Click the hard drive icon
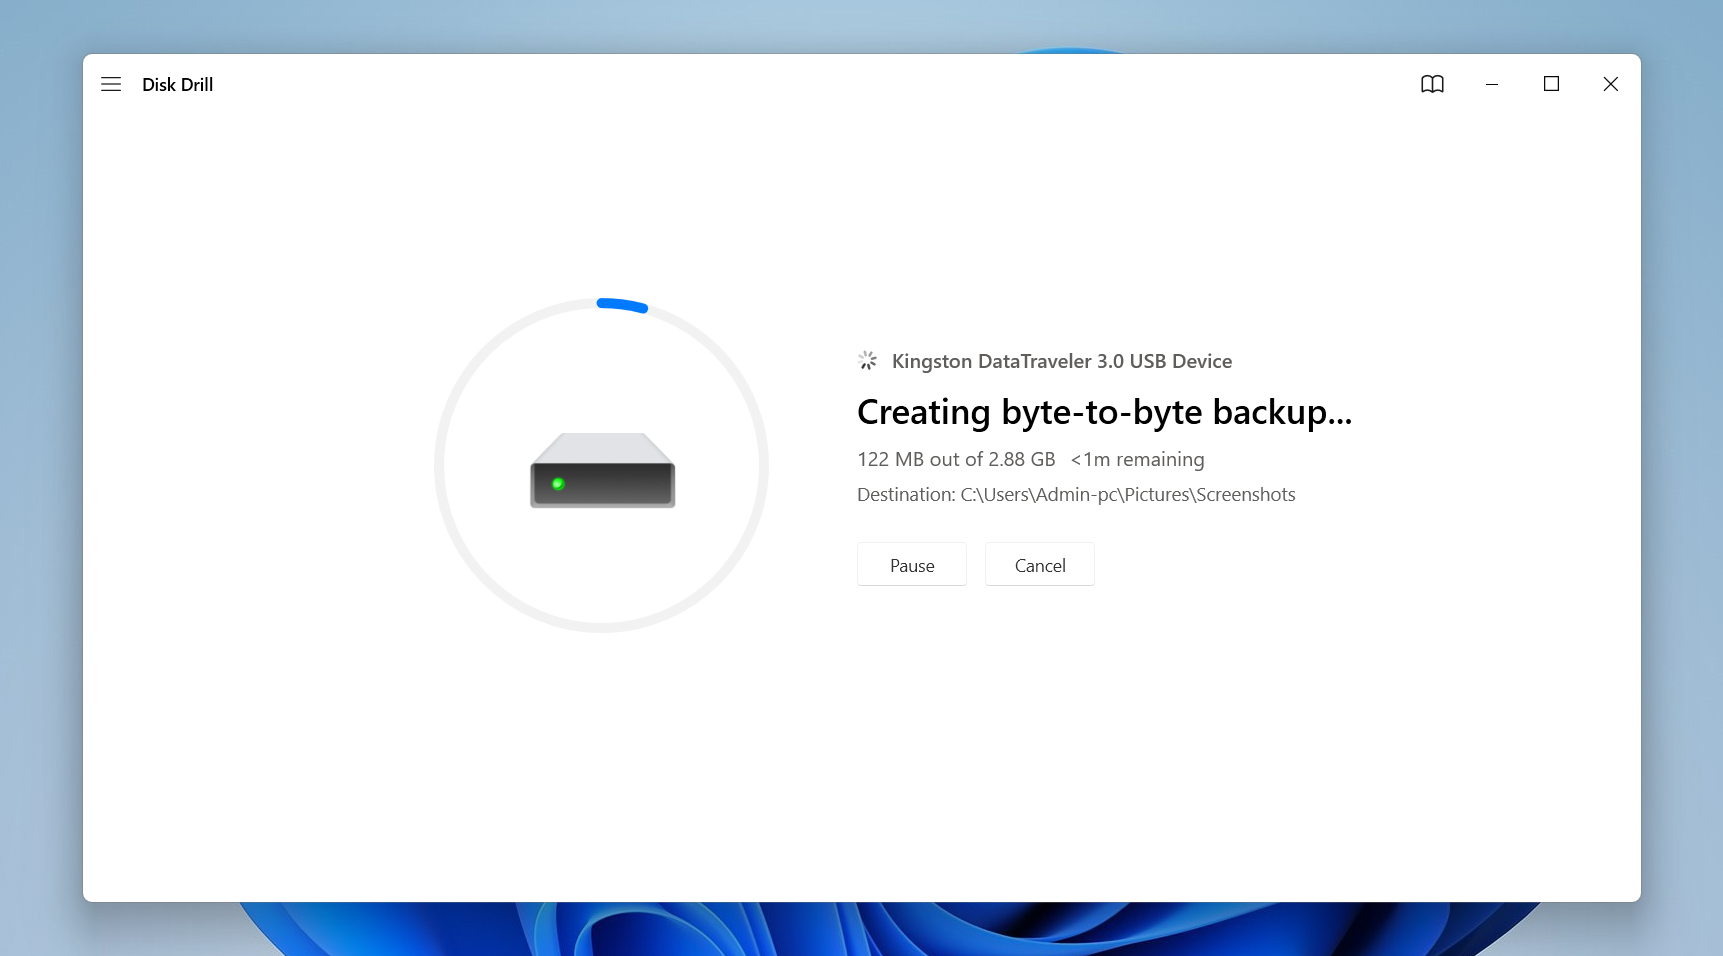The height and width of the screenshot is (956, 1723). pyautogui.click(x=602, y=470)
